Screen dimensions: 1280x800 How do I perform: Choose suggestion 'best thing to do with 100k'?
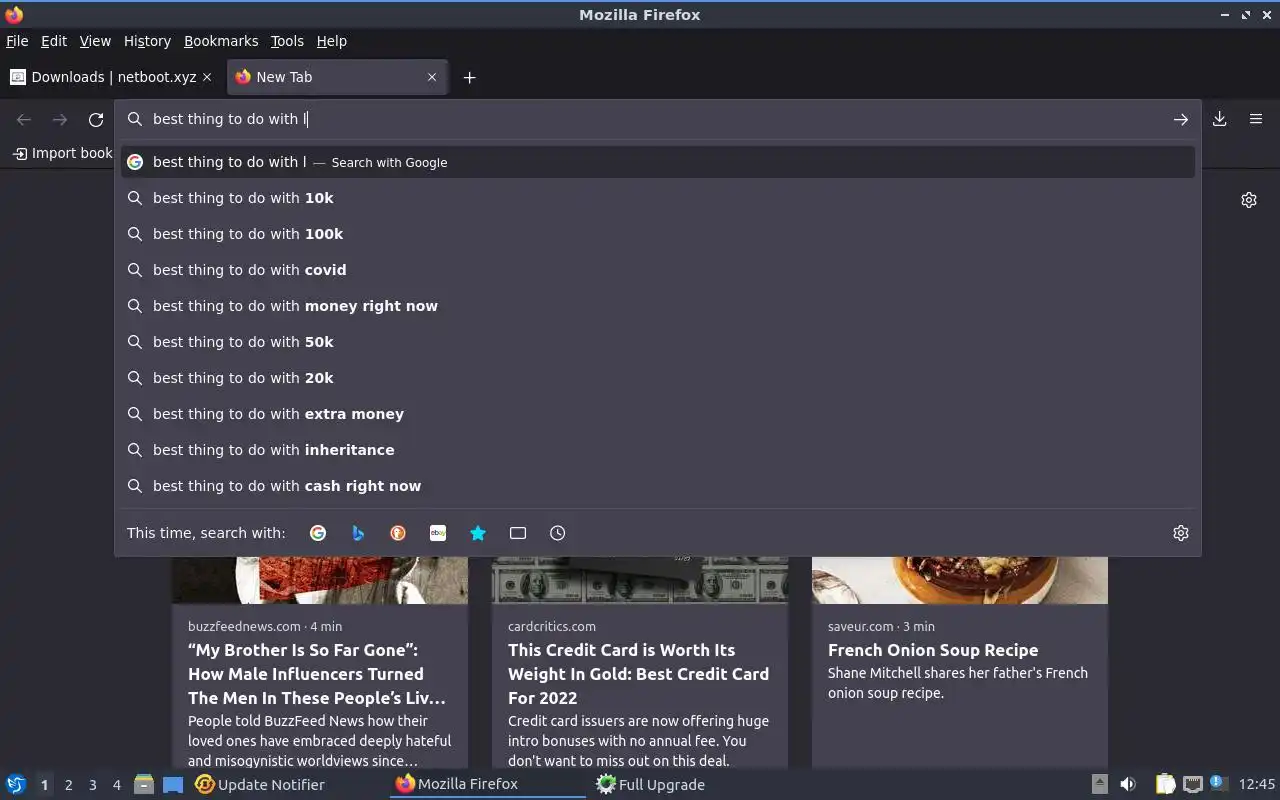coord(658,234)
